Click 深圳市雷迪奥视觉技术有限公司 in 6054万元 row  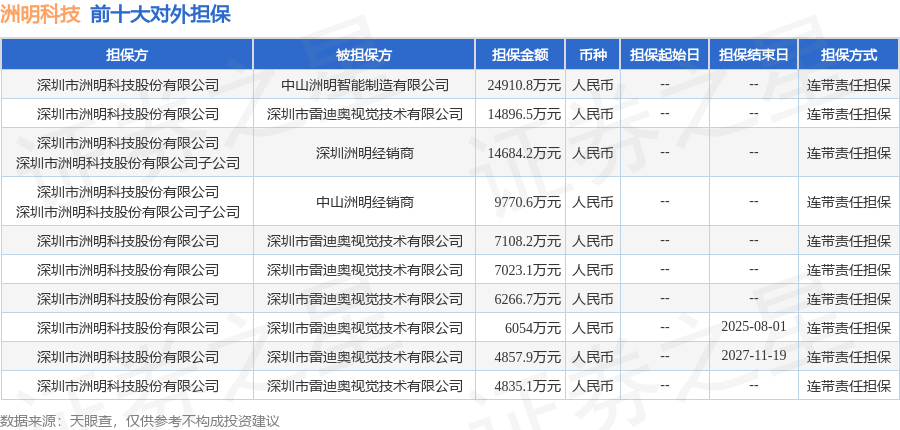364,328
